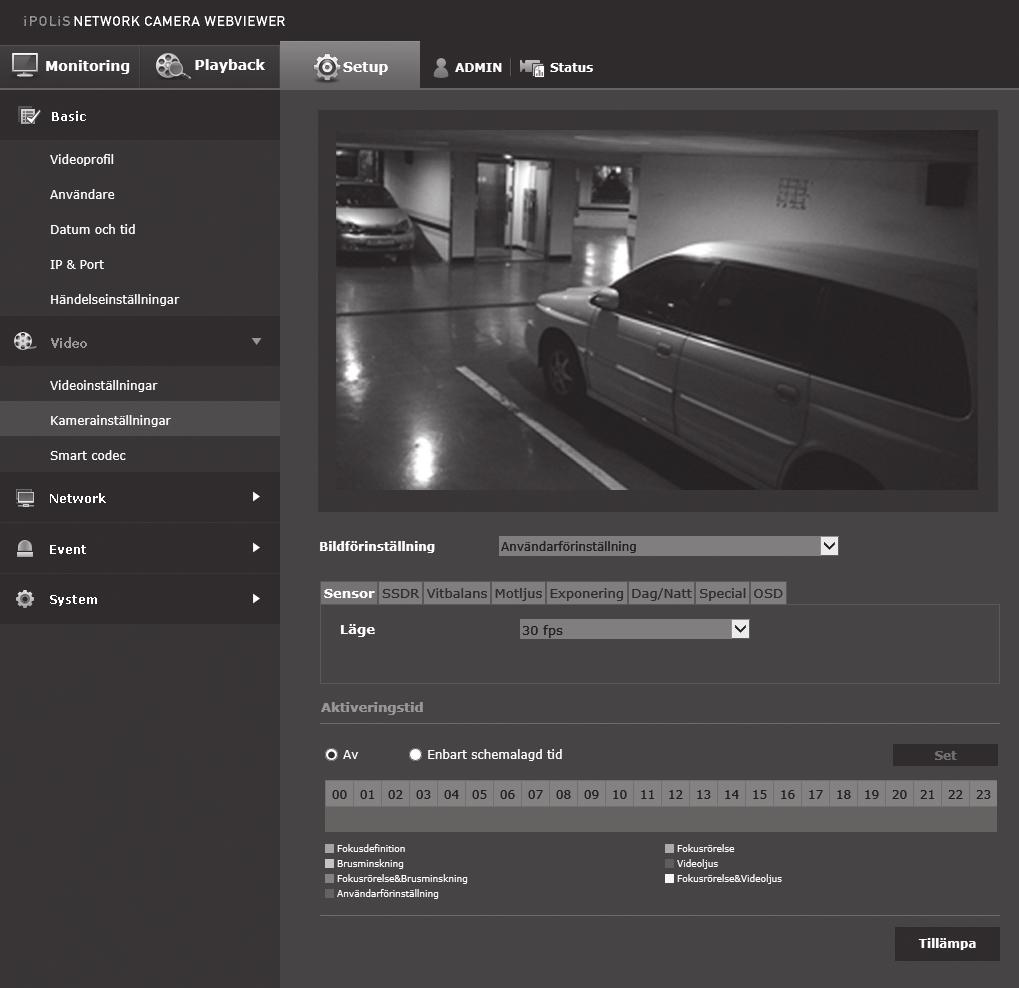Click the Basic checklist icon
This screenshot has height=988, width=1019.
tap(29, 116)
